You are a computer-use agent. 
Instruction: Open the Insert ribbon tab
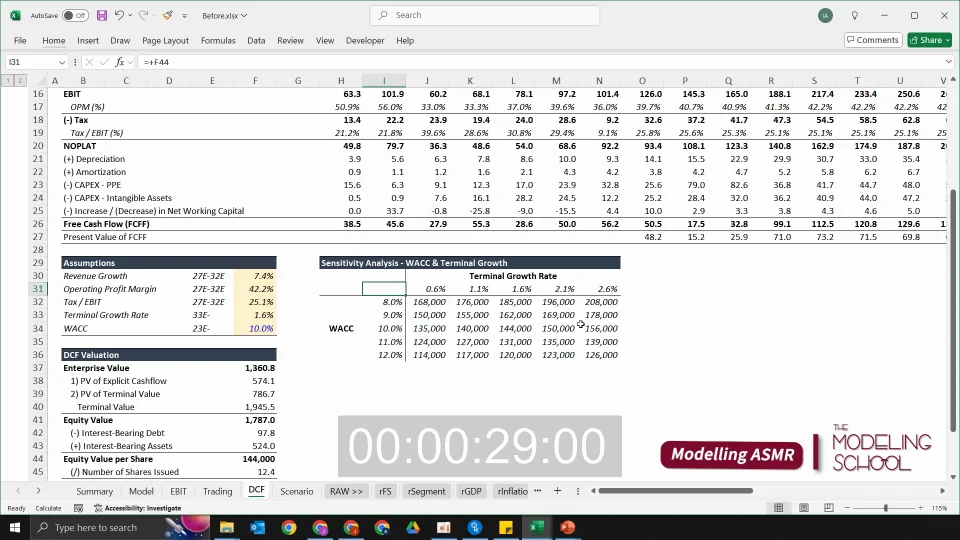pos(88,40)
